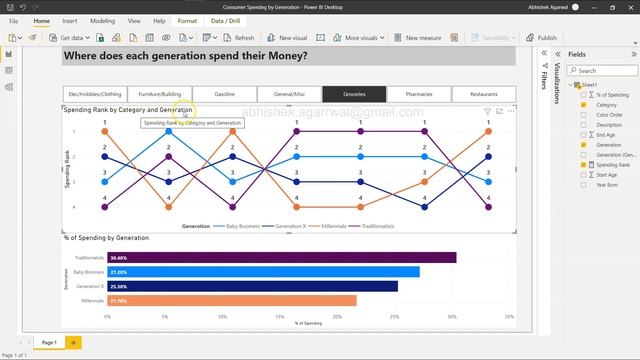Publish the report
This screenshot has height=360, width=640.
pos(541,38)
